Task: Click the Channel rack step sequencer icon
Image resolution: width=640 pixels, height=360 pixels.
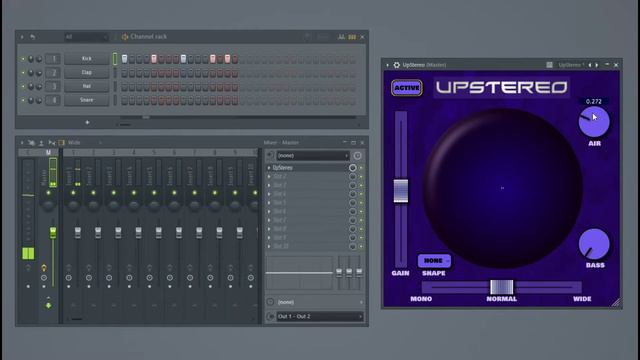Action: [x=124, y=37]
